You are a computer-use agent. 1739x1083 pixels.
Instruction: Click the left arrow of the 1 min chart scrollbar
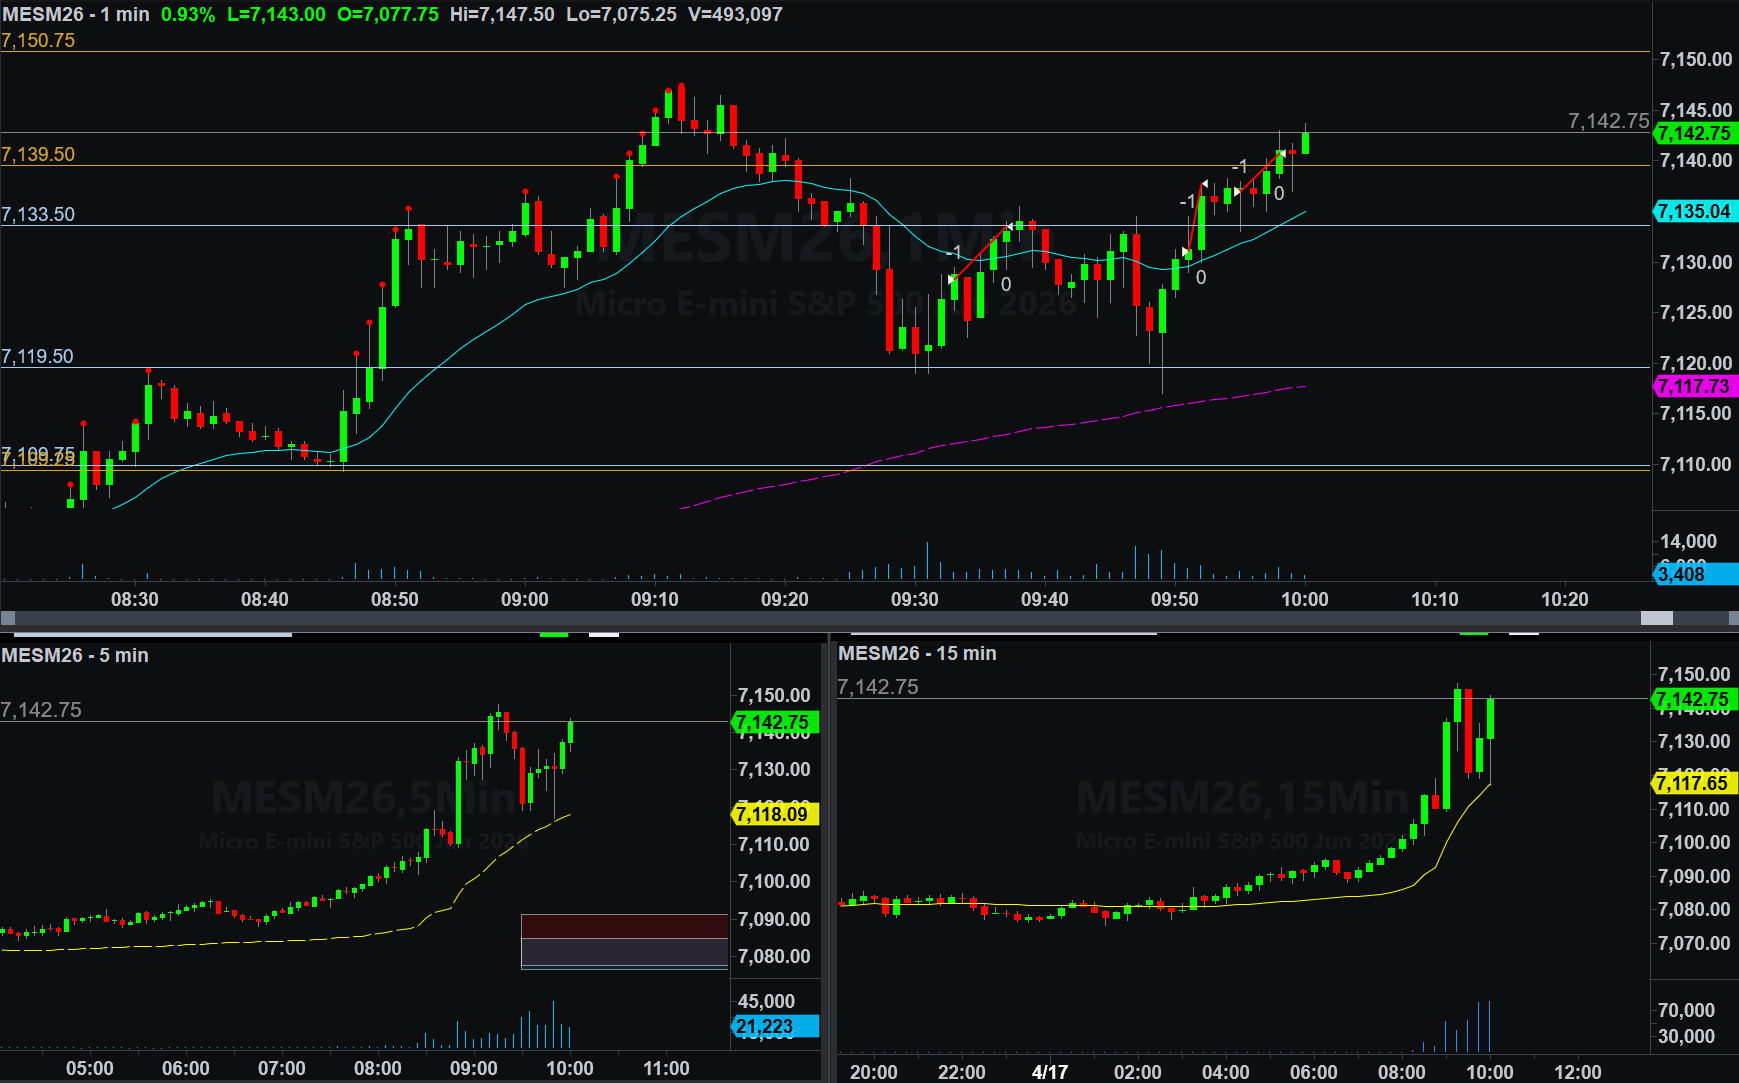8,618
